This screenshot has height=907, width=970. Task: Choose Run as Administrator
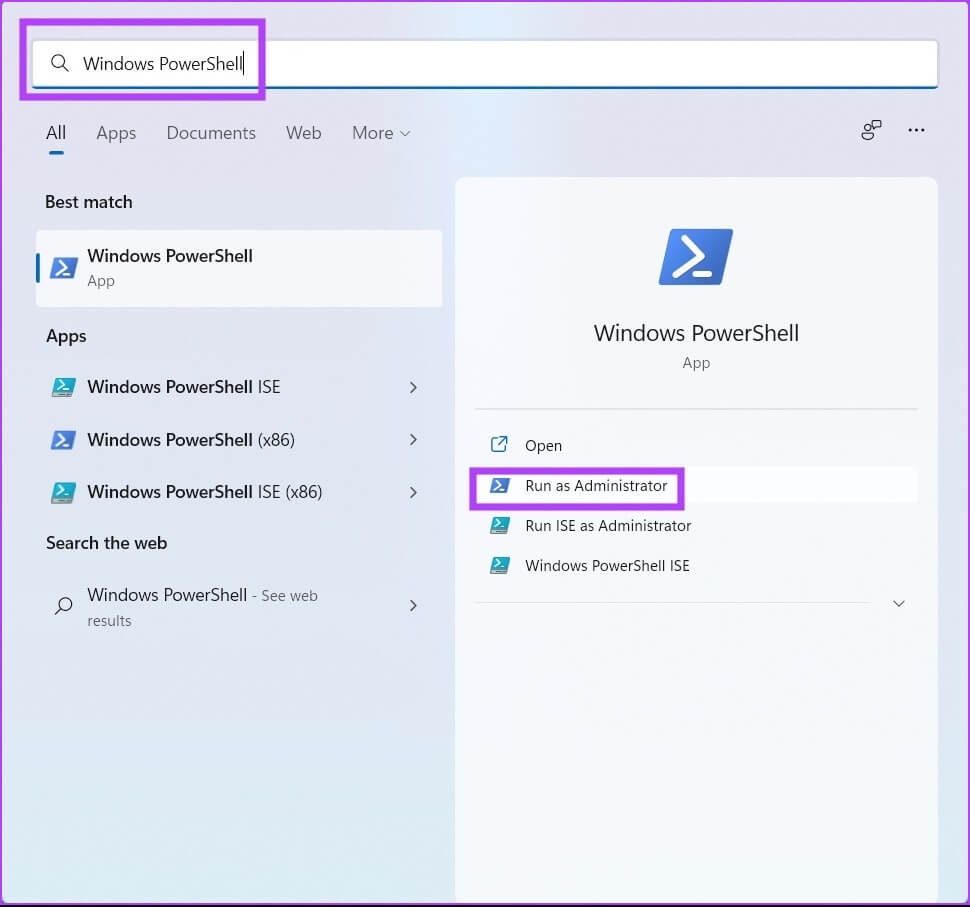(696, 486)
